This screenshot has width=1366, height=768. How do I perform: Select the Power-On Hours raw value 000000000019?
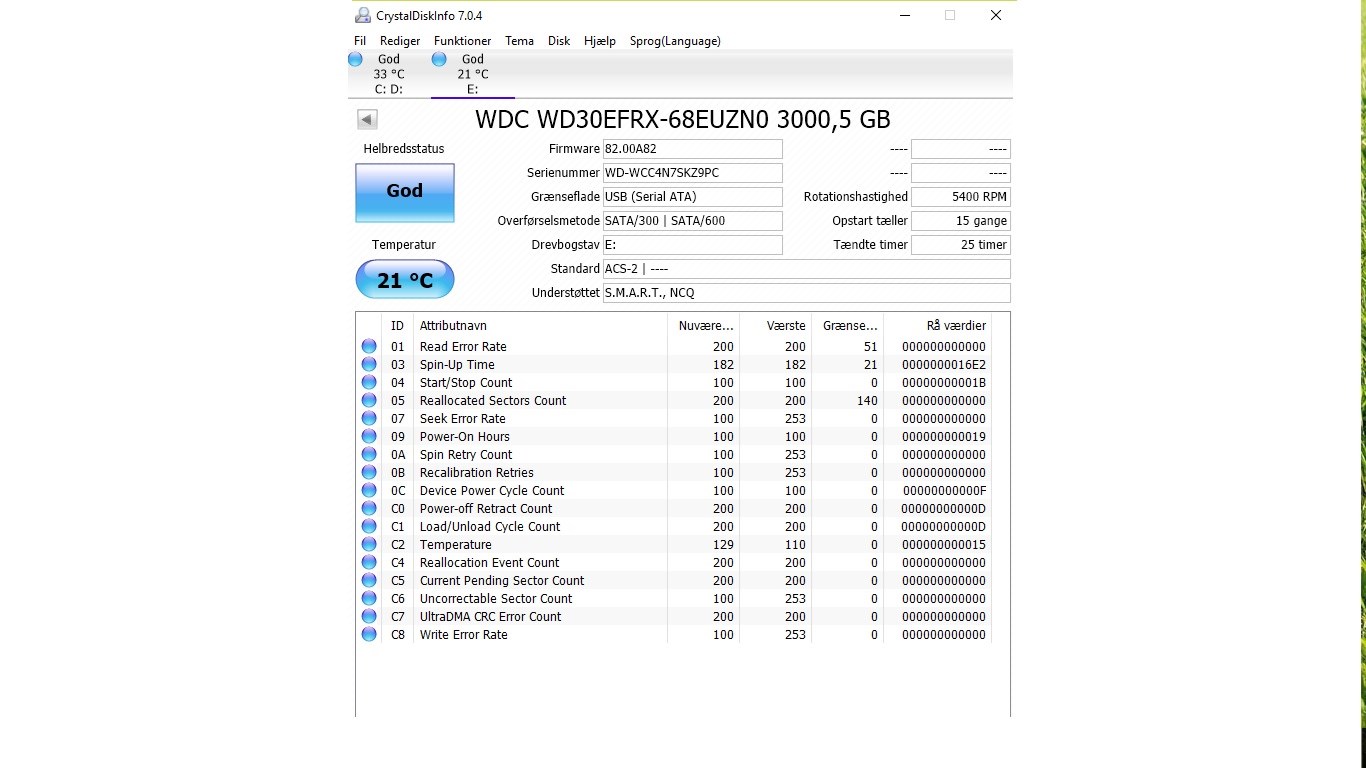tap(943, 437)
